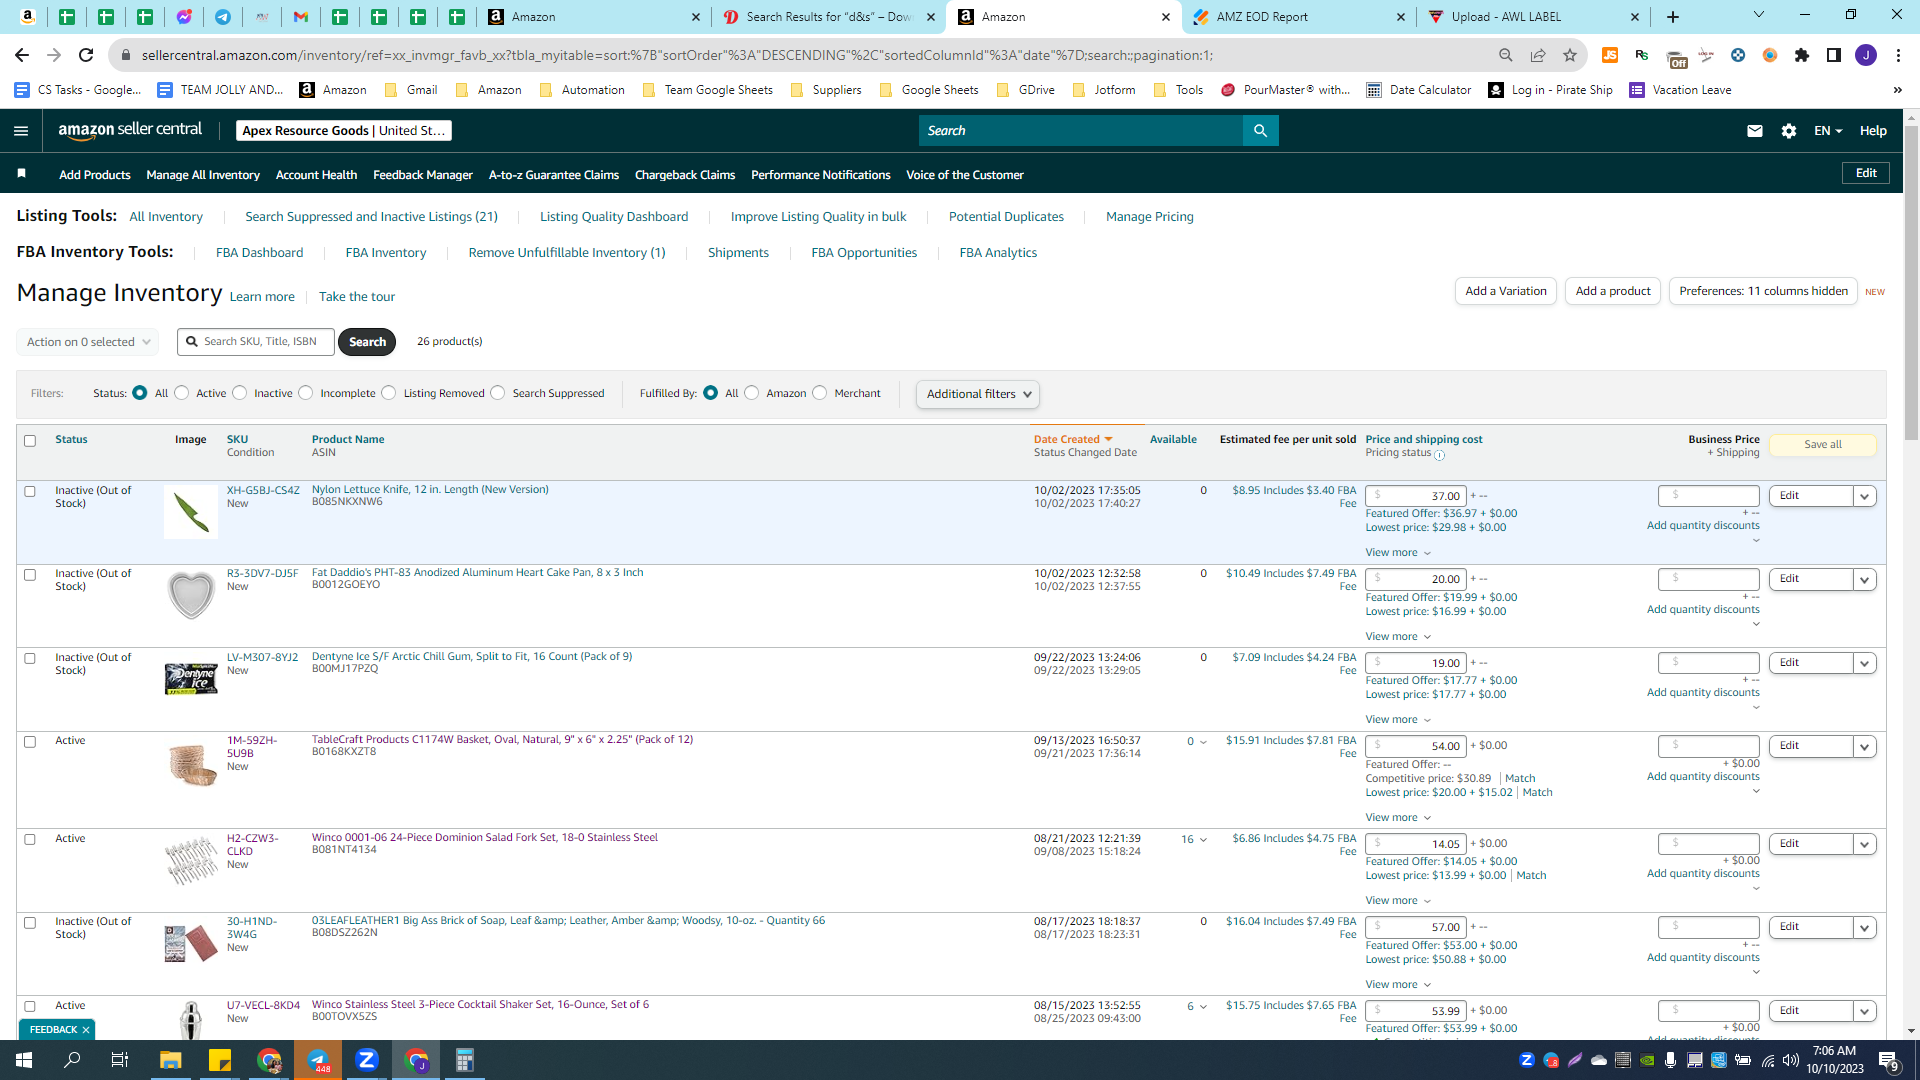Open Manage All Inventory in the favorites bar

pyautogui.click(x=203, y=175)
